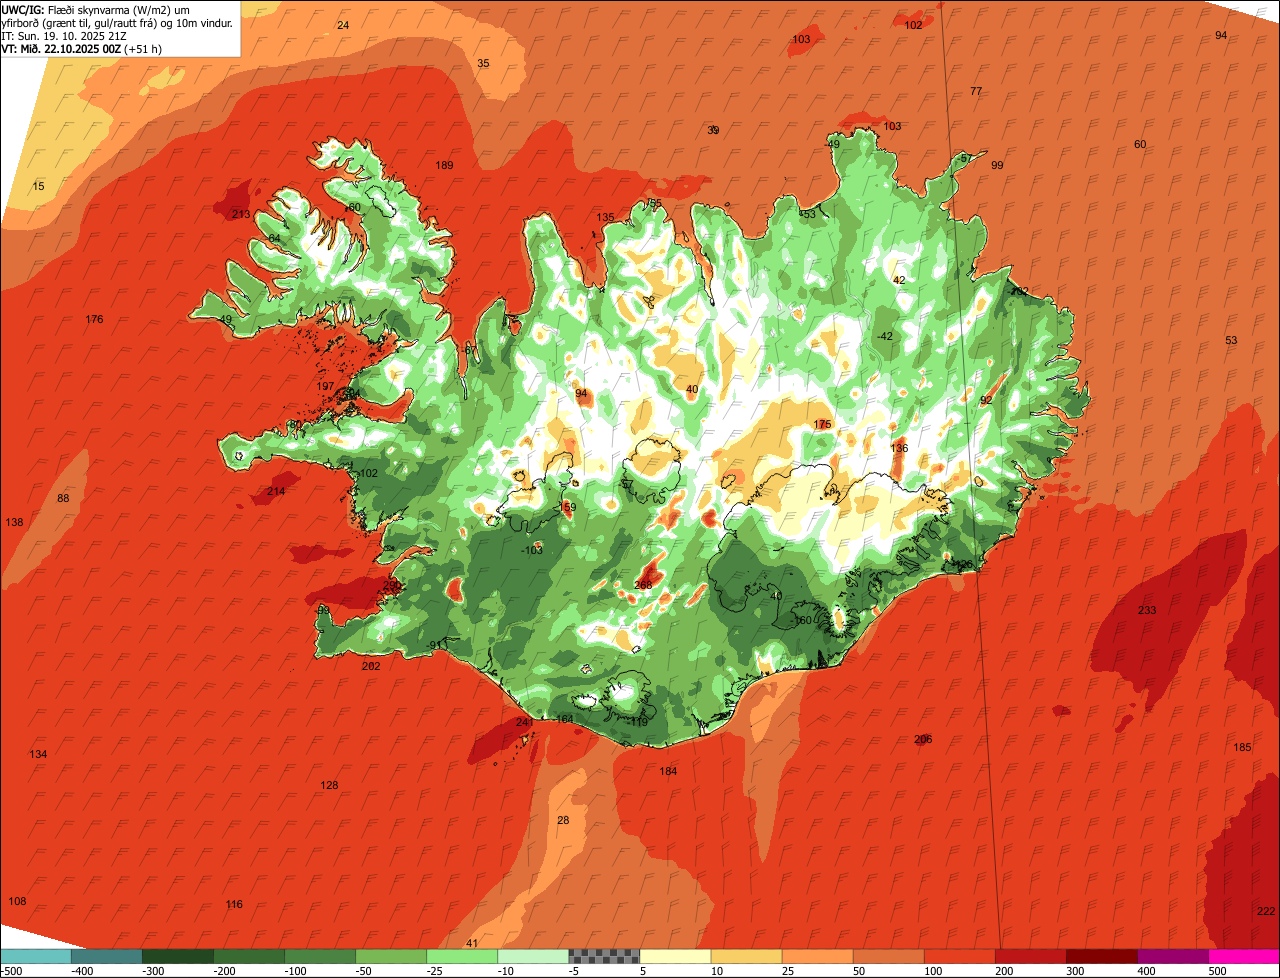Viewport: 1280px width, 978px height.
Task: Click the value 206 on the map
Action: (x=923, y=739)
